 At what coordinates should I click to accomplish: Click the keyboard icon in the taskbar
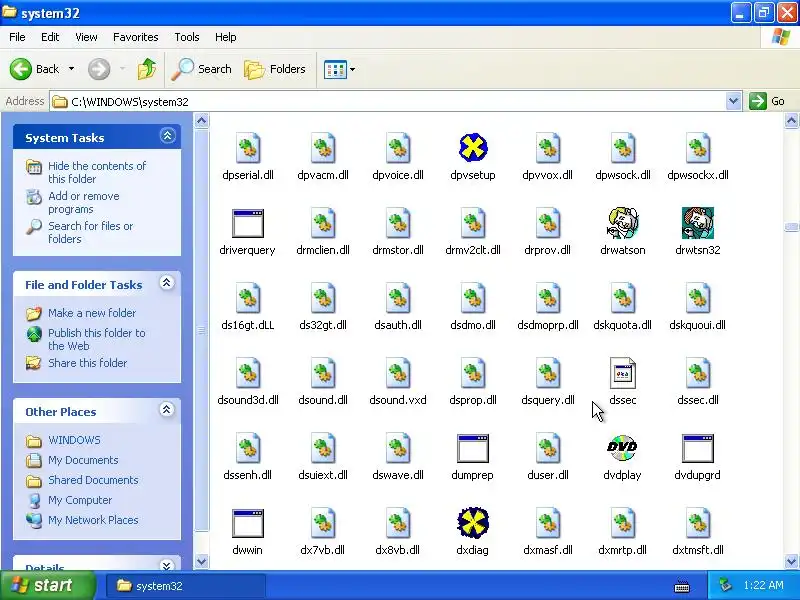pyautogui.click(x=682, y=586)
